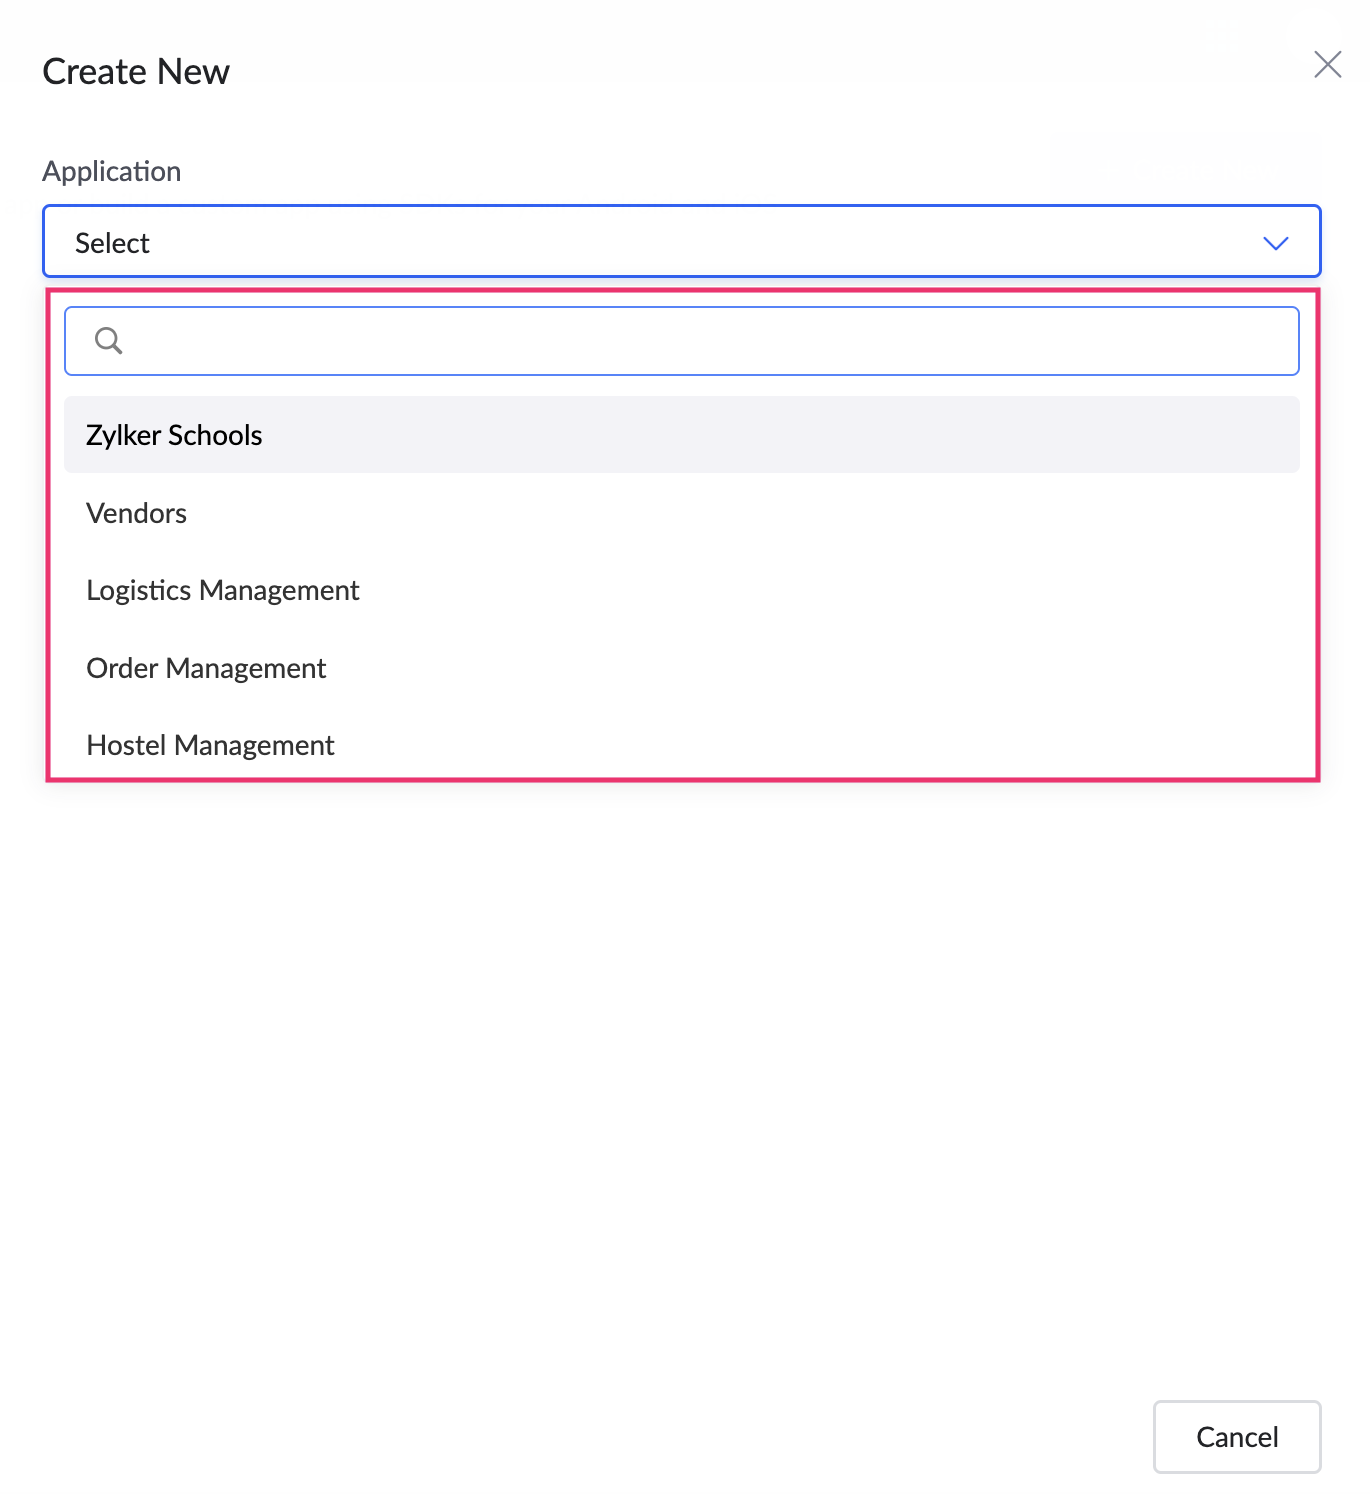Click the Application field label
The image size is (1370, 1494).
point(112,171)
